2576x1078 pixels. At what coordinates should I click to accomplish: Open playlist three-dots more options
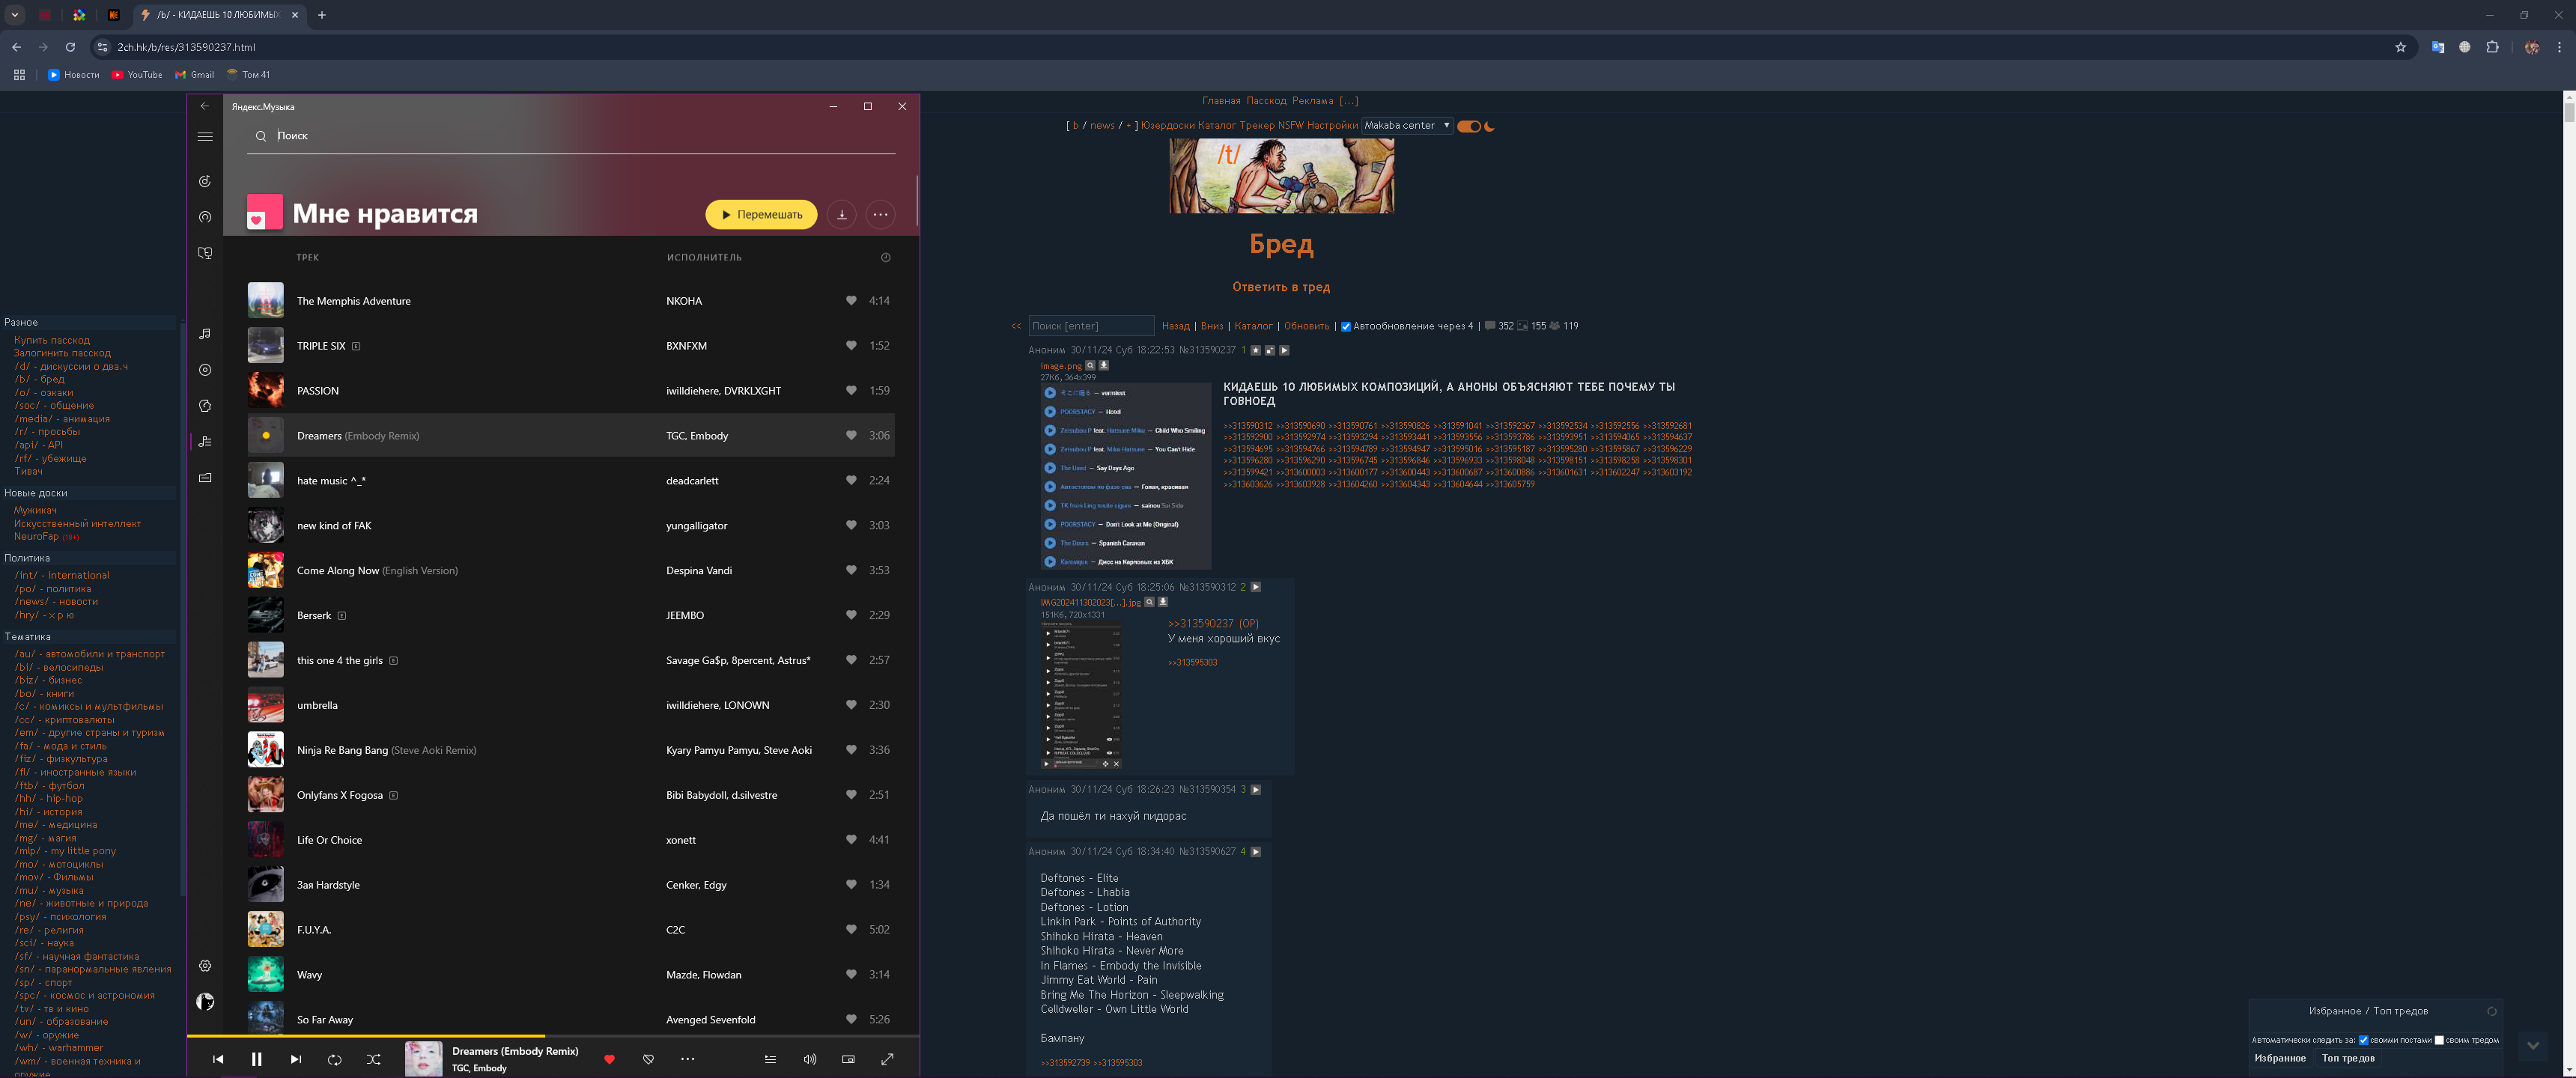pyautogui.click(x=880, y=214)
